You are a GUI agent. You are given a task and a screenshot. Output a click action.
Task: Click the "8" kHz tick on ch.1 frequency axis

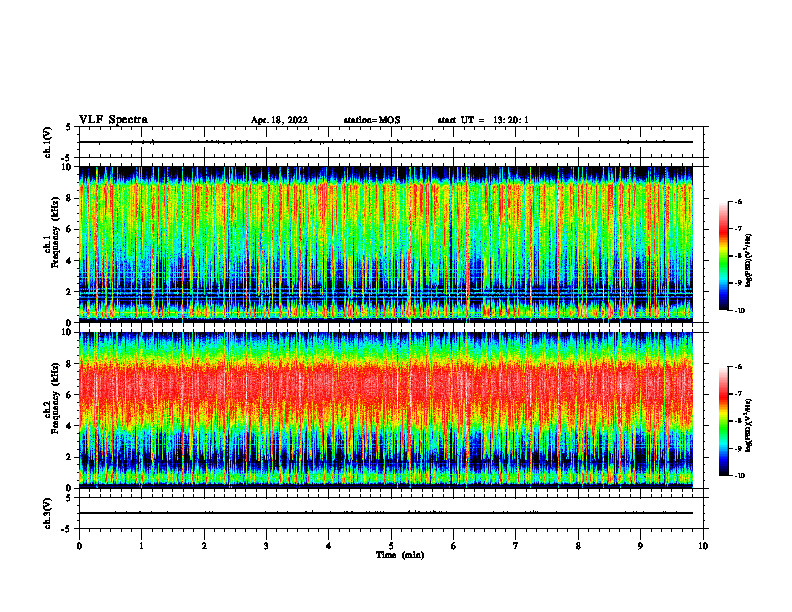70,198
